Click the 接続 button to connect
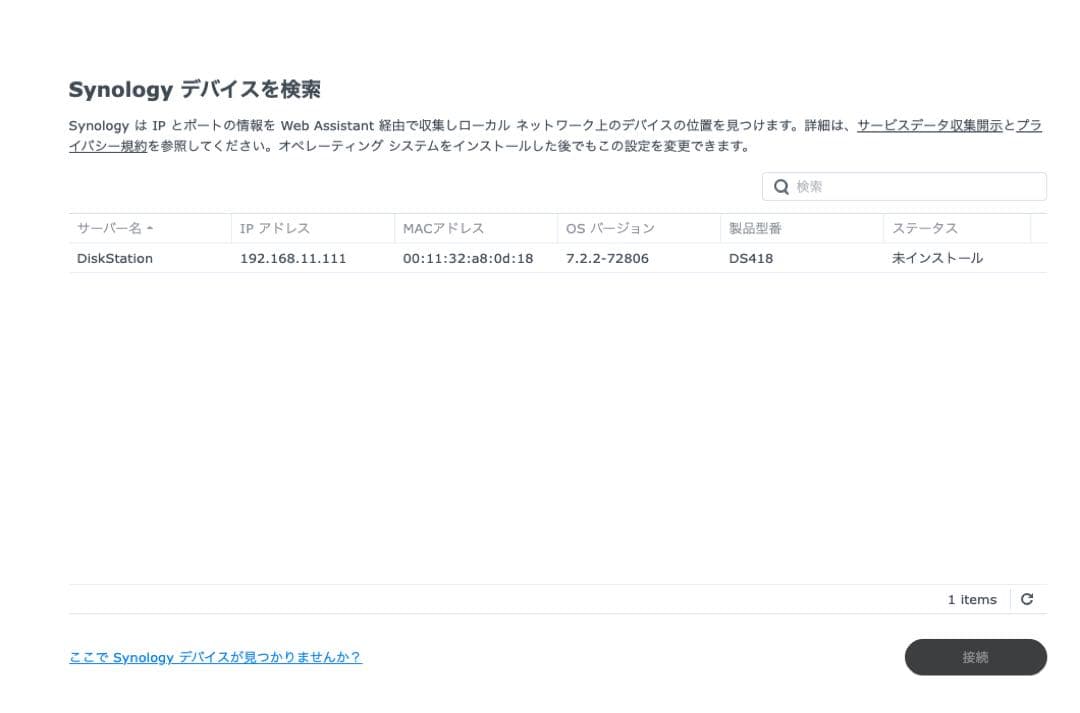Image resolution: width=1080 pixels, height=713 pixels. coord(975,657)
